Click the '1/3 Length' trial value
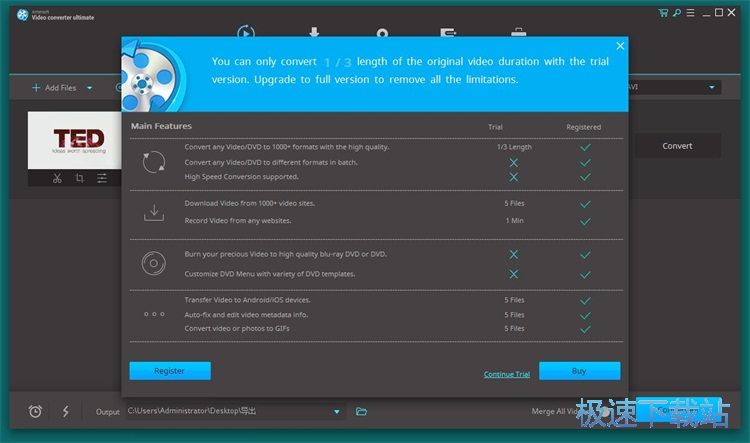Viewport: 750px width, 443px height. [514, 147]
